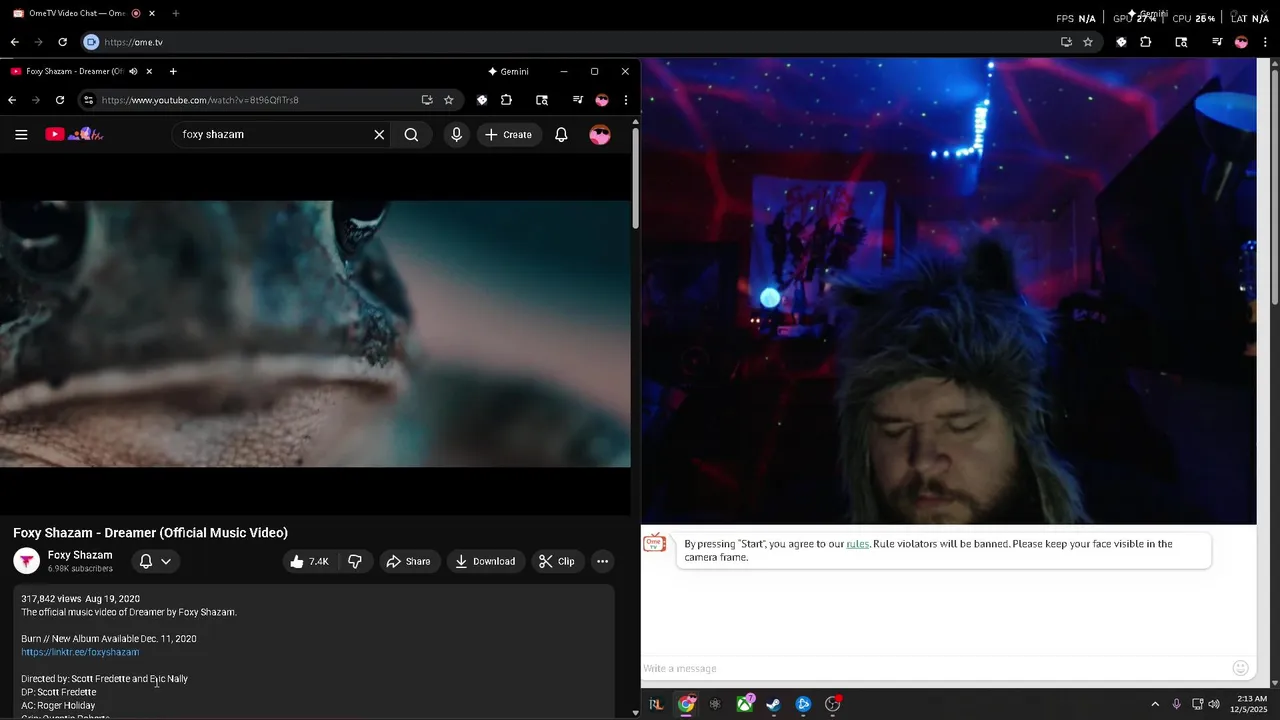This screenshot has width=1280, height=720.
Task: Open Chrome profile avatar in YouTube window
Action: [602, 100]
